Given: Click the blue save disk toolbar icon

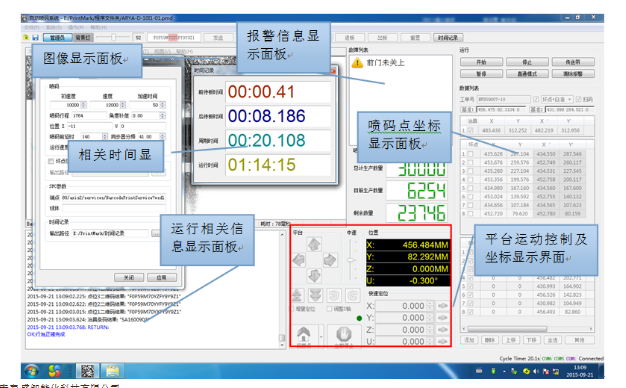Looking at the screenshot, I should click(x=36, y=38).
